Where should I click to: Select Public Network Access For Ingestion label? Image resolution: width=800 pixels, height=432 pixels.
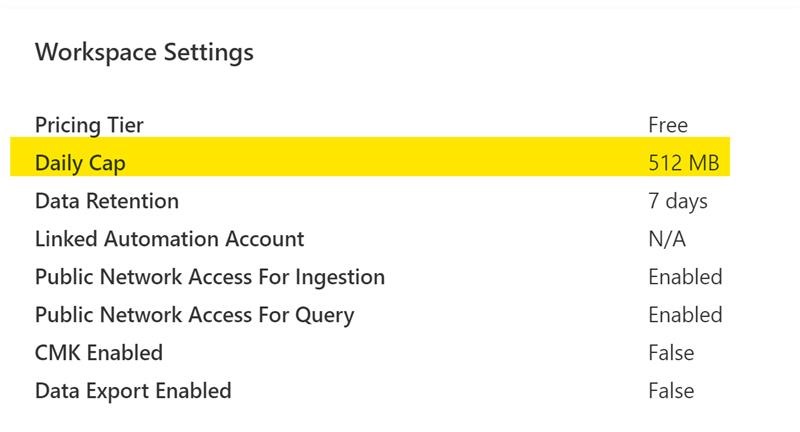click(x=210, y=277)
